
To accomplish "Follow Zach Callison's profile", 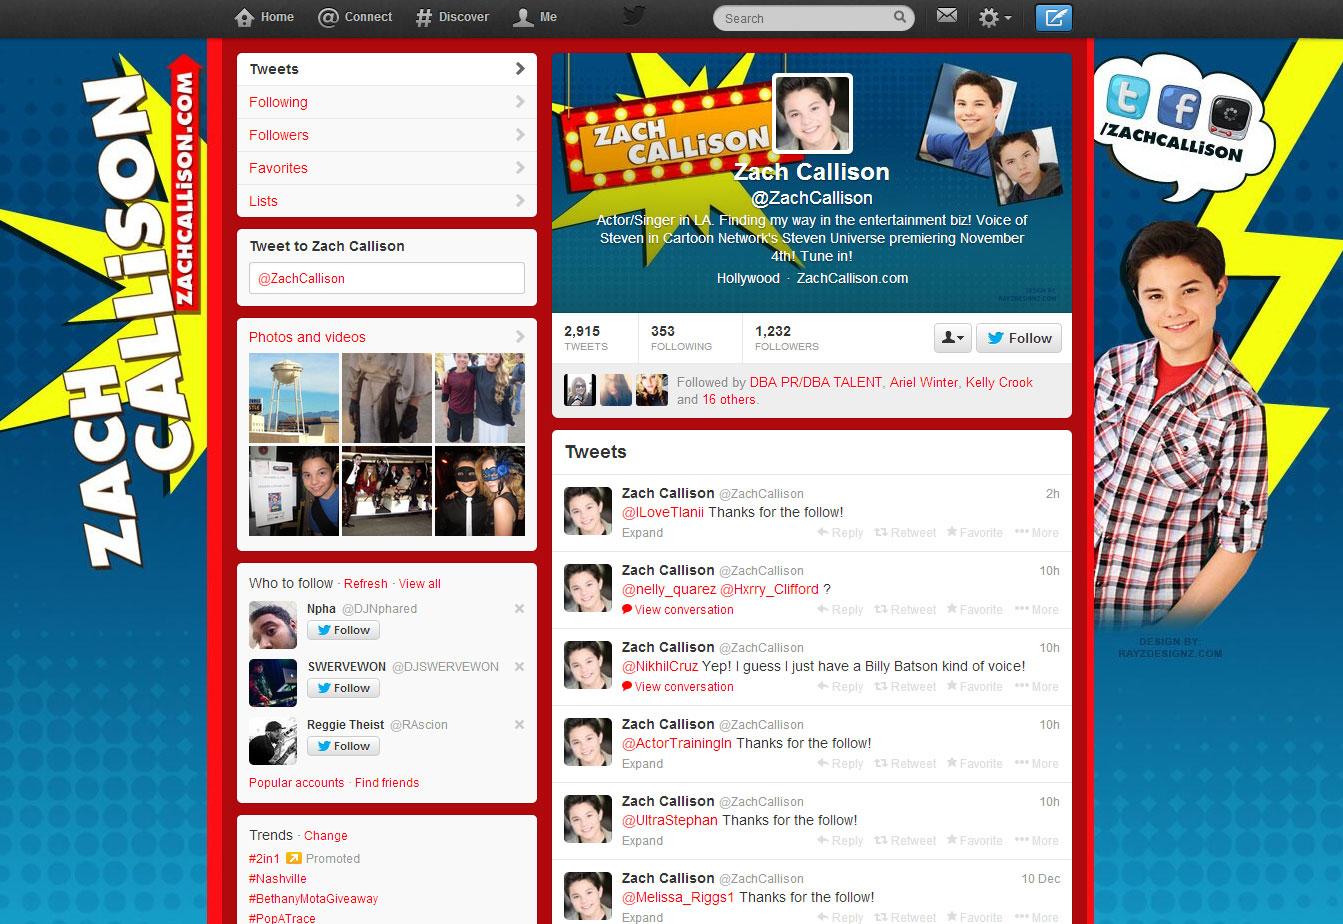I will point(1018,338).
